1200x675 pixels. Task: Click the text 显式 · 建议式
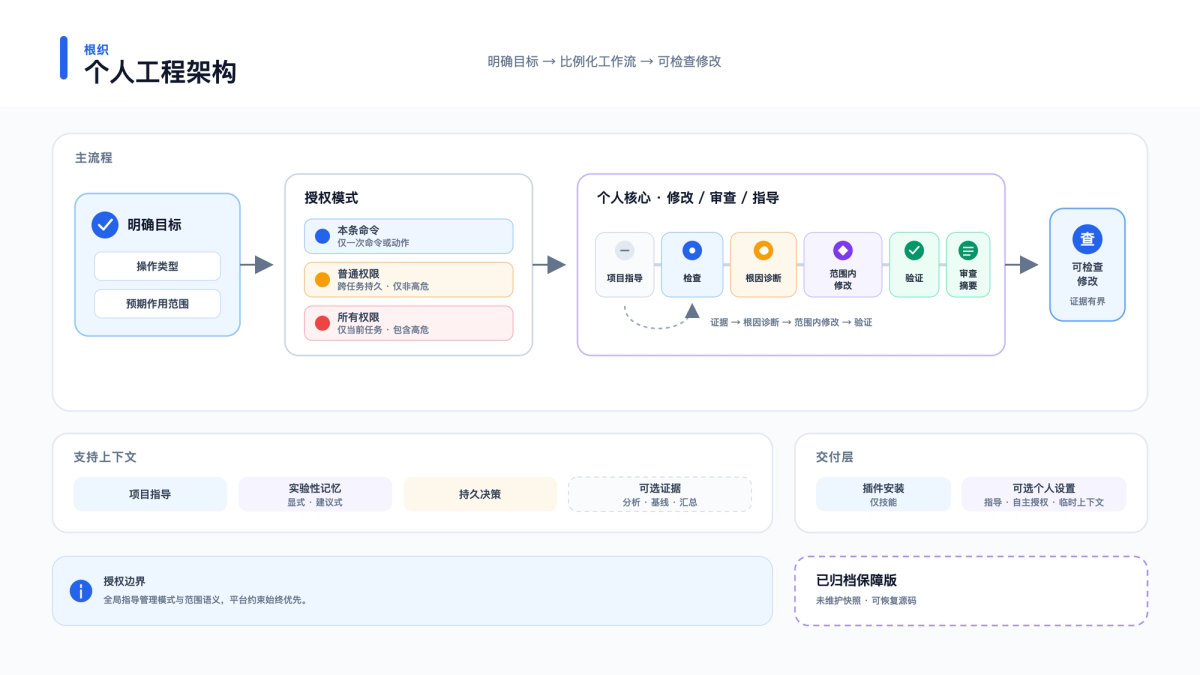[315, 502]
